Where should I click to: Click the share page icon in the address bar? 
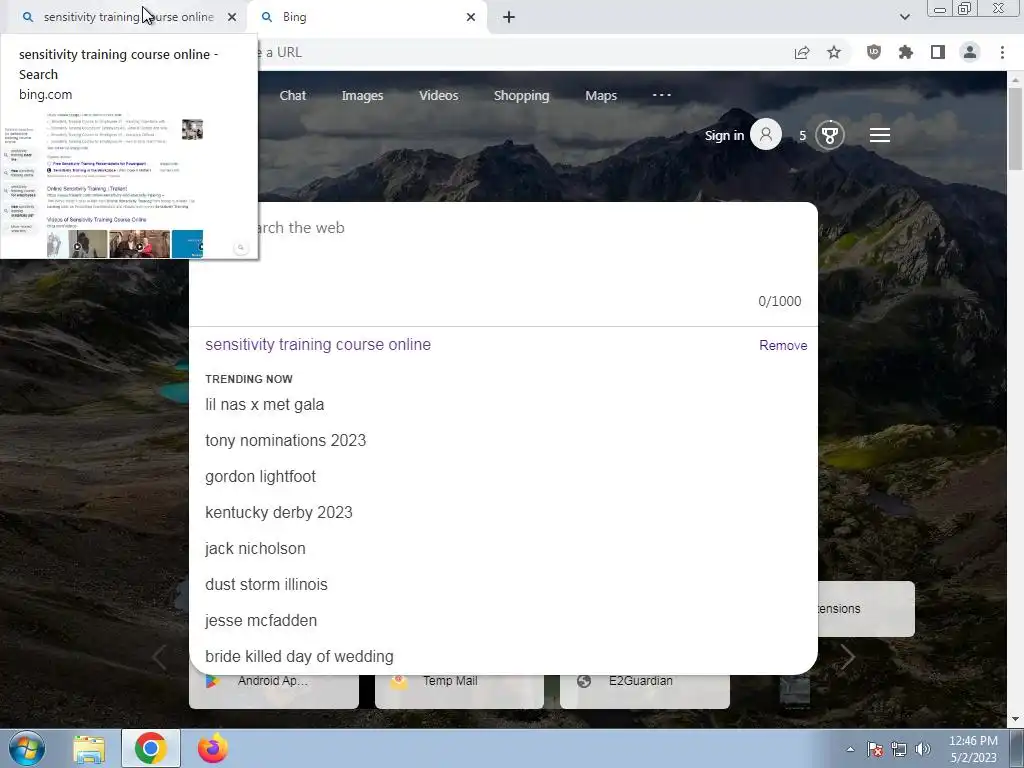tap(802, 52)
